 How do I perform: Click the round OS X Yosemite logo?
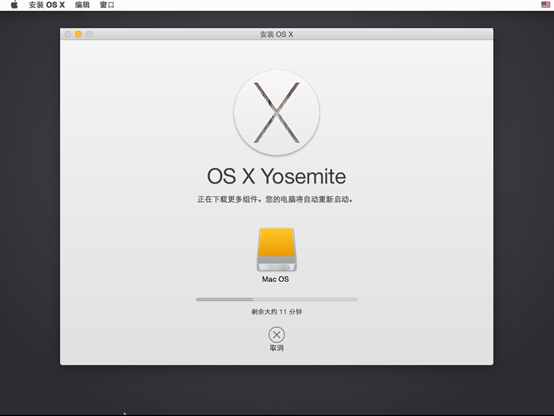pyautogui.click(x=277, y=113)
